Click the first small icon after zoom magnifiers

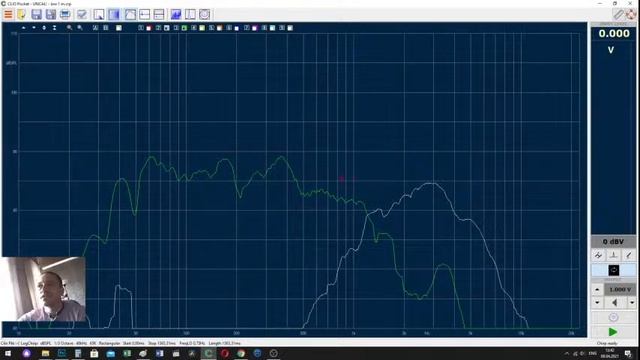(x=95, y=28)
